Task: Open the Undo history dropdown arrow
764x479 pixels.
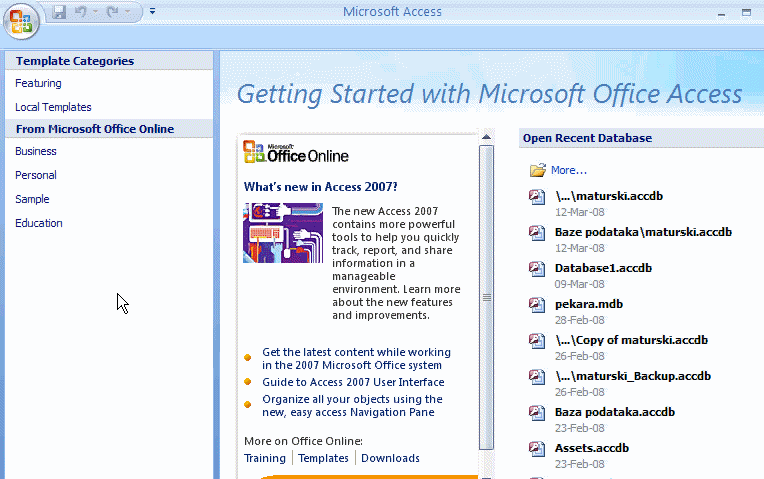Action: coord(96,12)
